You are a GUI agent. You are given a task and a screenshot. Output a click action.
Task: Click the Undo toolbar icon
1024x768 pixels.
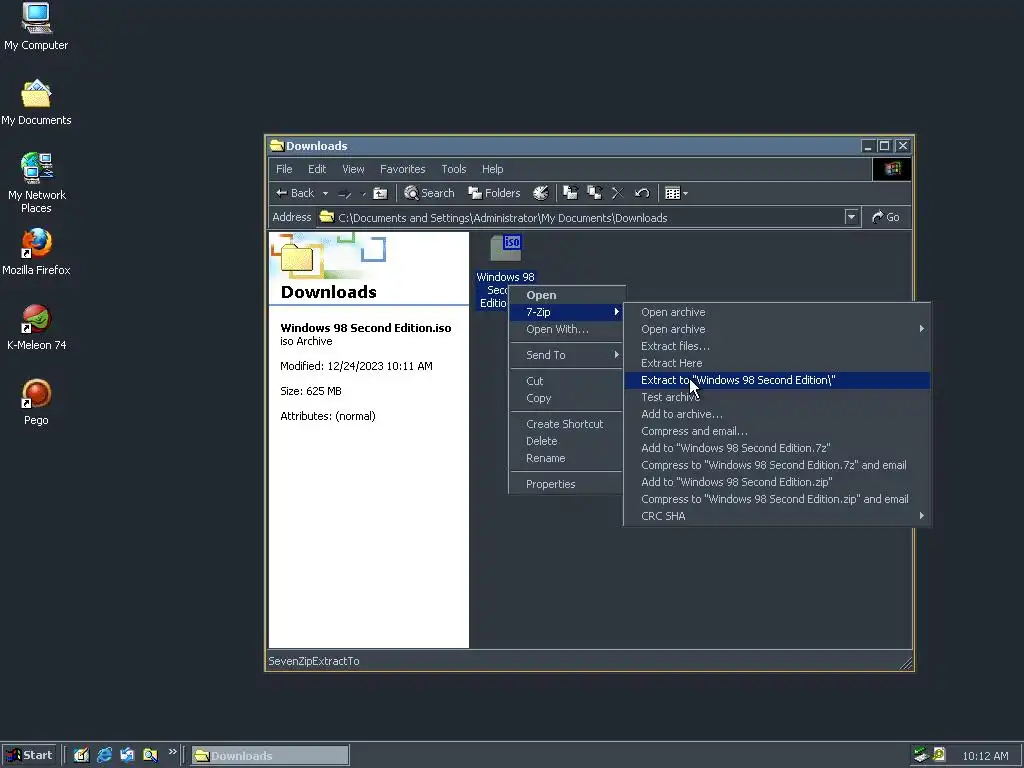pyautogui.click(x=642, y=193)
